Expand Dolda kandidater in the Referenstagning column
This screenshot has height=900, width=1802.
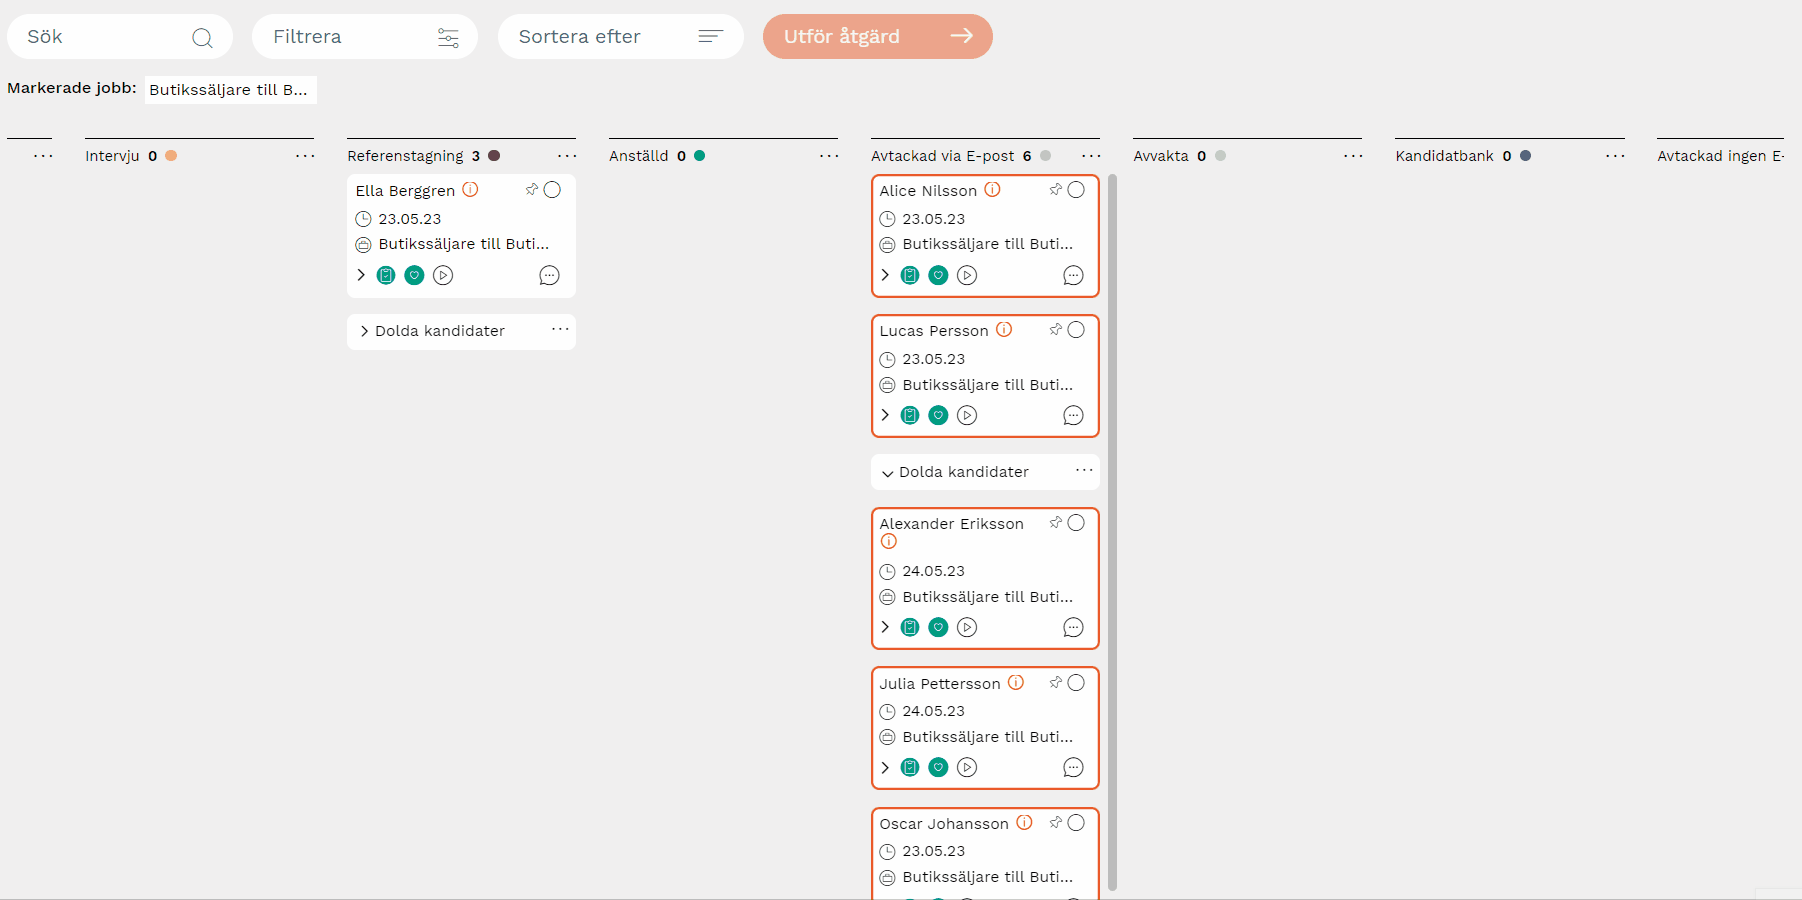364,331
